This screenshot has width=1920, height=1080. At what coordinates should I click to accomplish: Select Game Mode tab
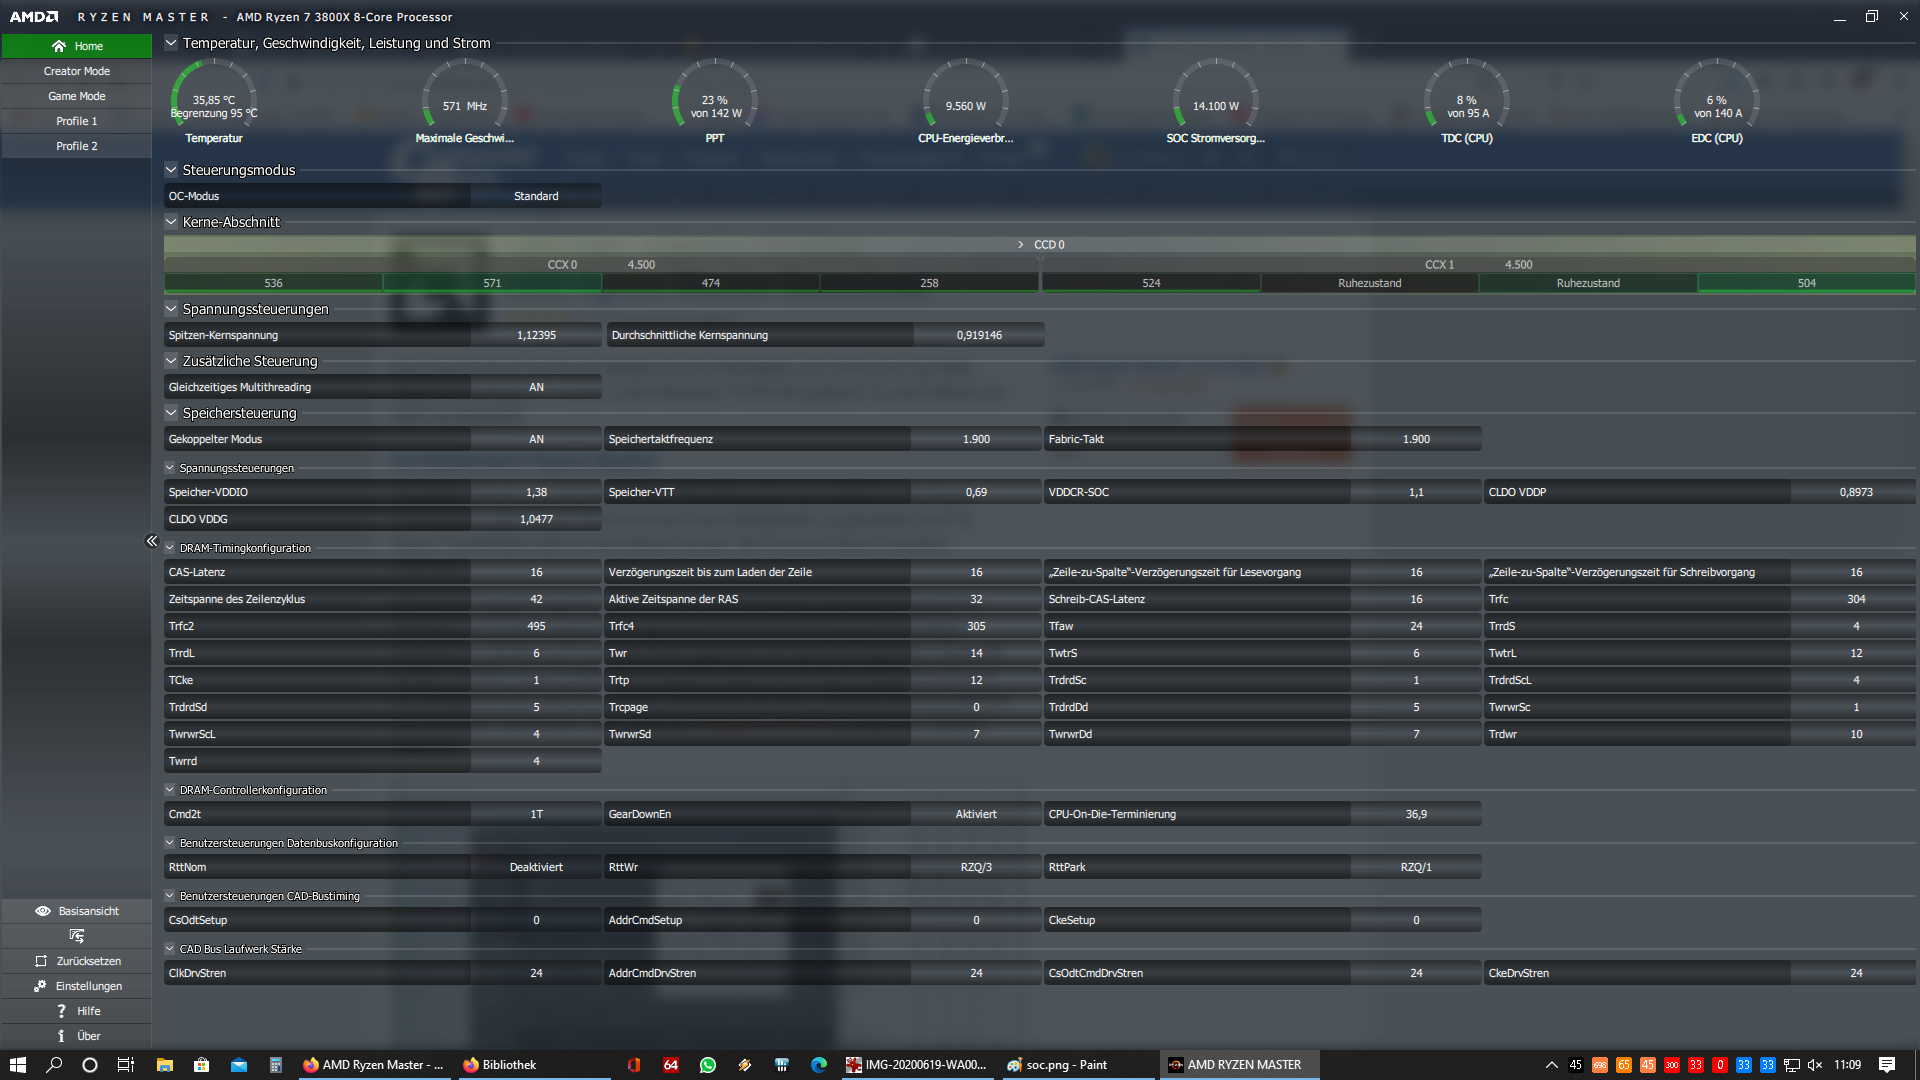(77, 96)
